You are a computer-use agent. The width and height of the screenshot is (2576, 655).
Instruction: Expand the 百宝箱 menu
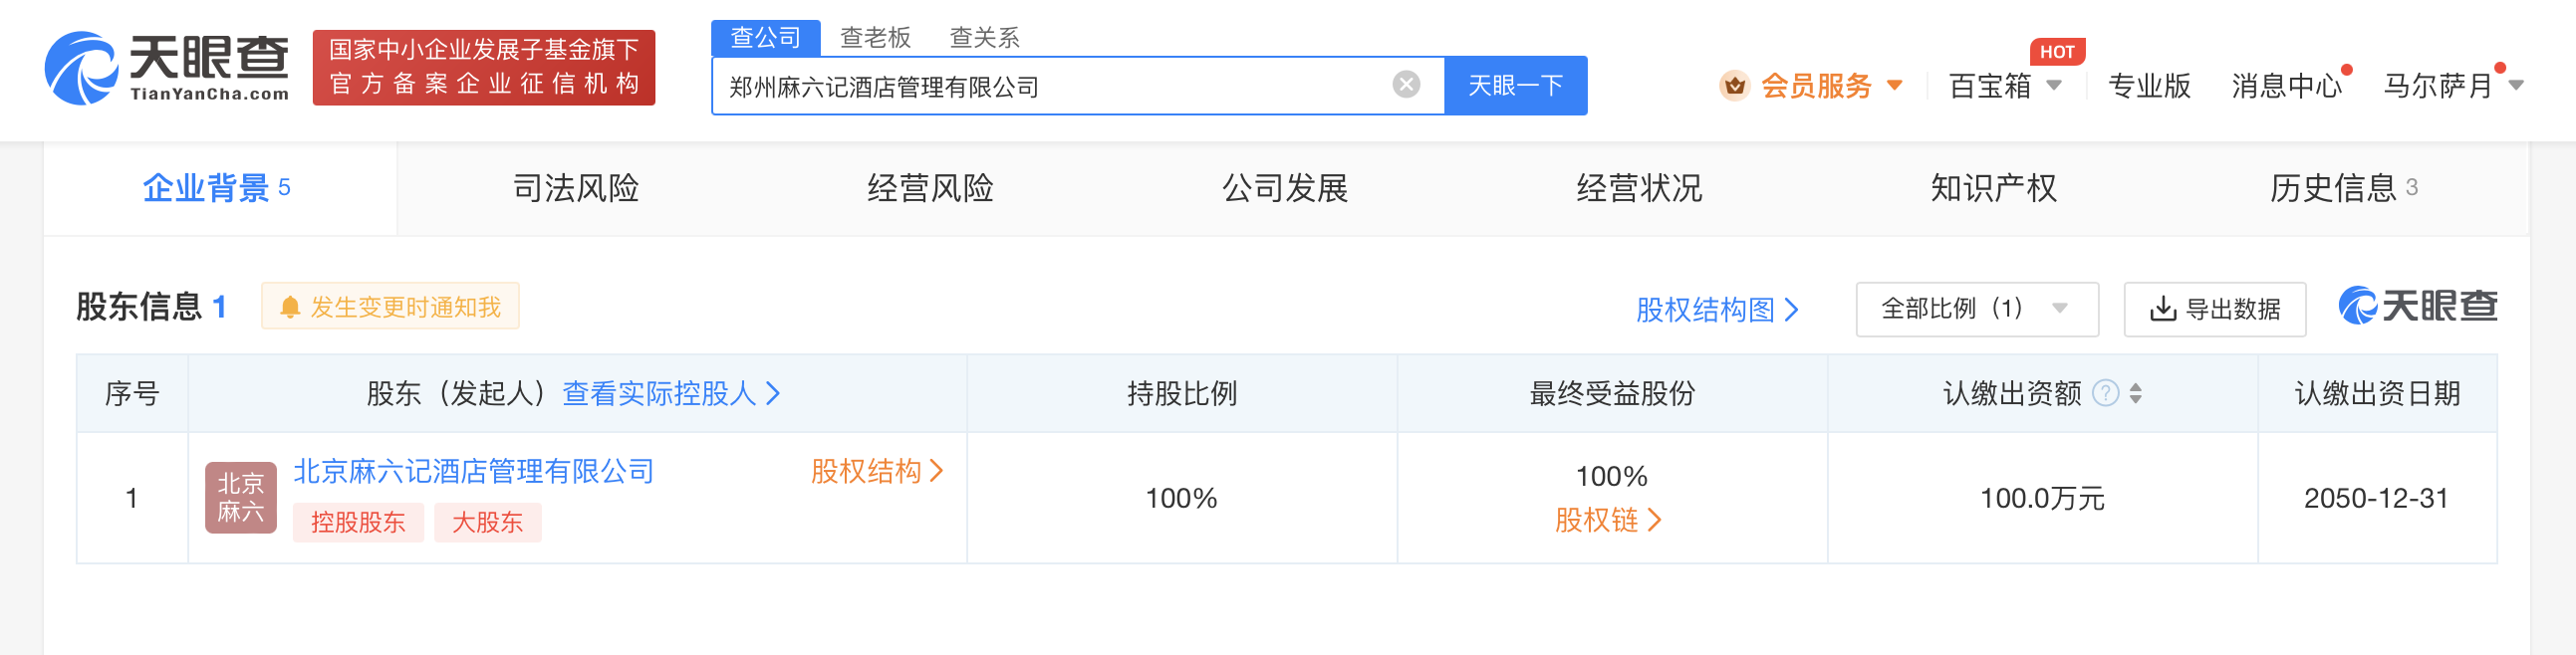[2005, 86]
